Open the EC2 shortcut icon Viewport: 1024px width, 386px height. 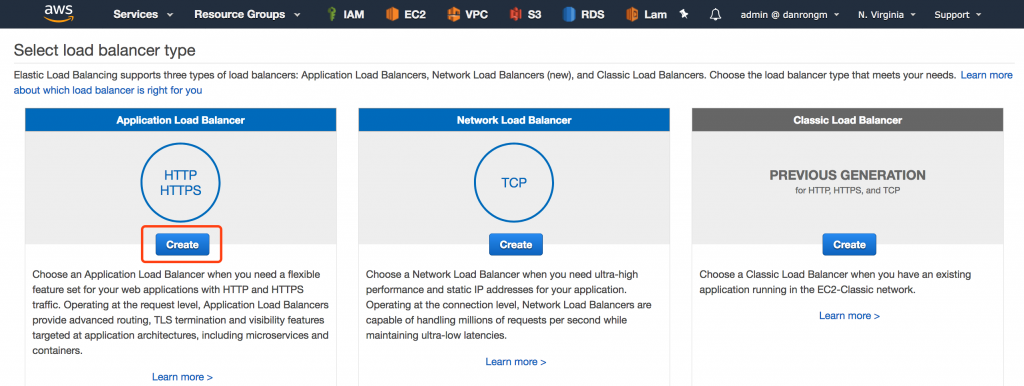click(x=392, y=14)
